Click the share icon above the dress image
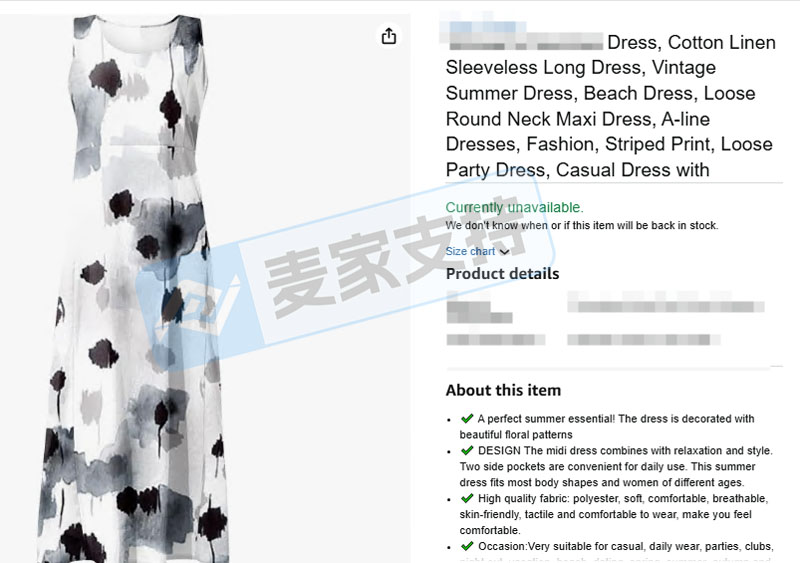 [x=389, y=36]
